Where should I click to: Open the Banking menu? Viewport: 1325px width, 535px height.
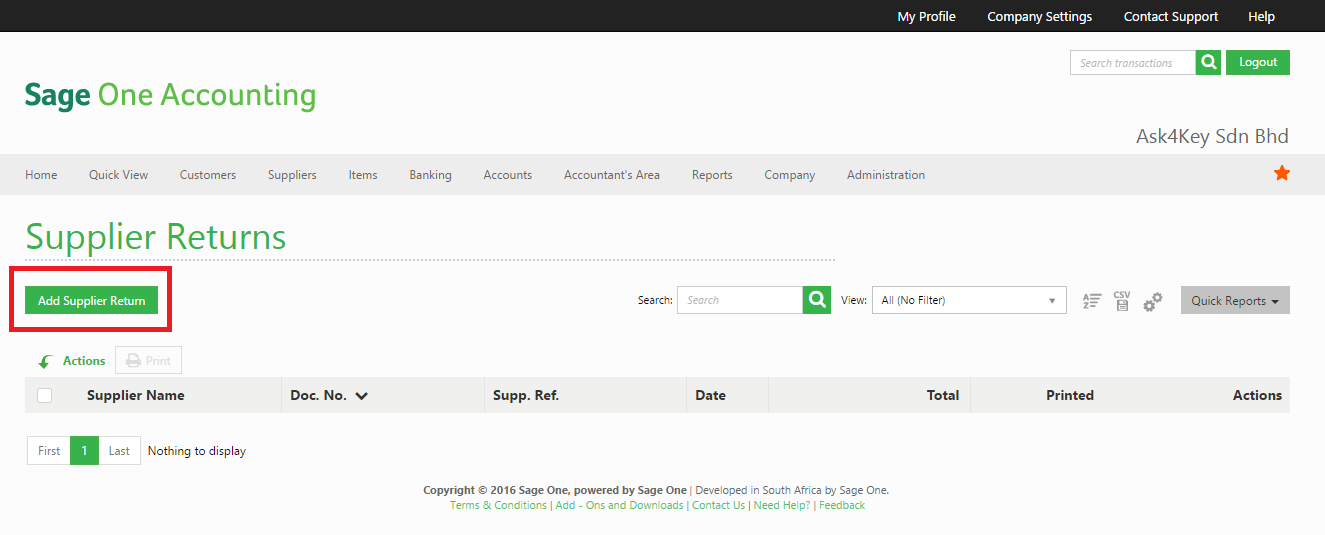tap(430, 175)
